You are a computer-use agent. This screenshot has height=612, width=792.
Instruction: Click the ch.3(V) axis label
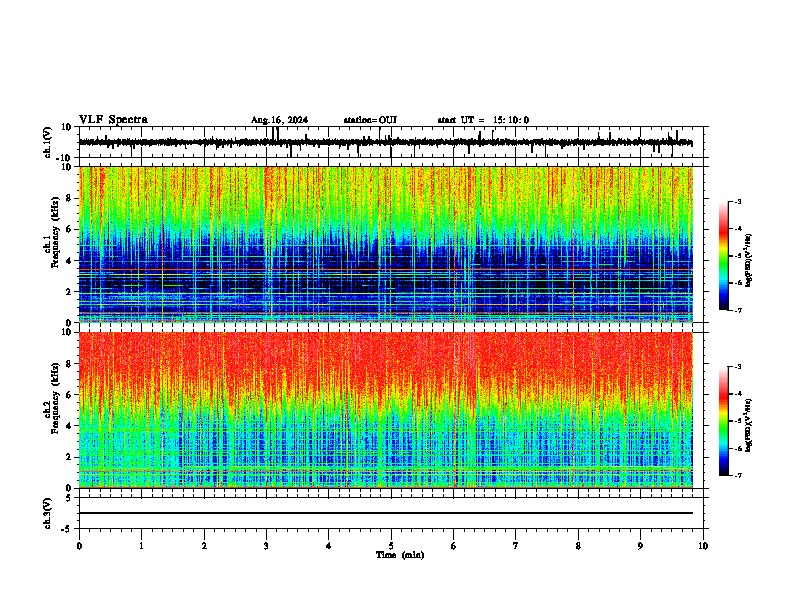point(48,513)
